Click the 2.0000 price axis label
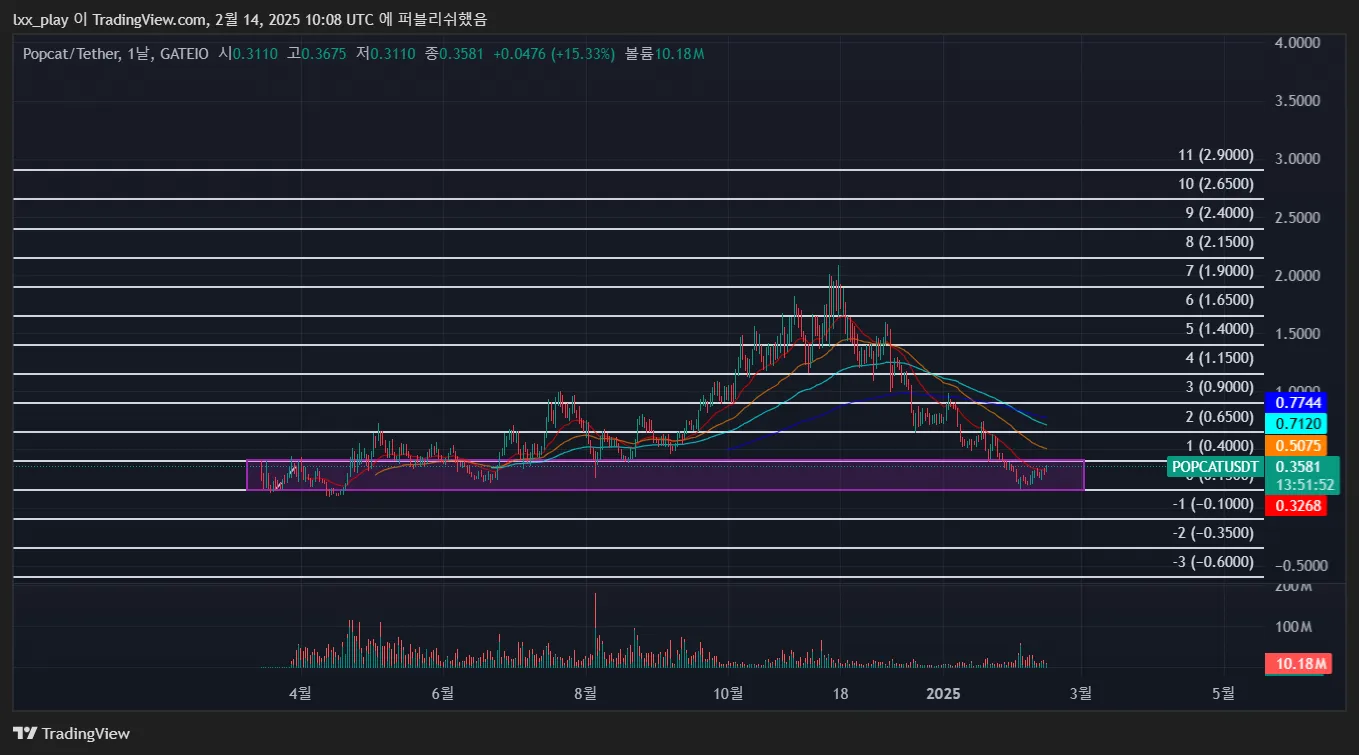Image resolution: width=1359 pixels, height=755 pixels. tap(1299, 275)
